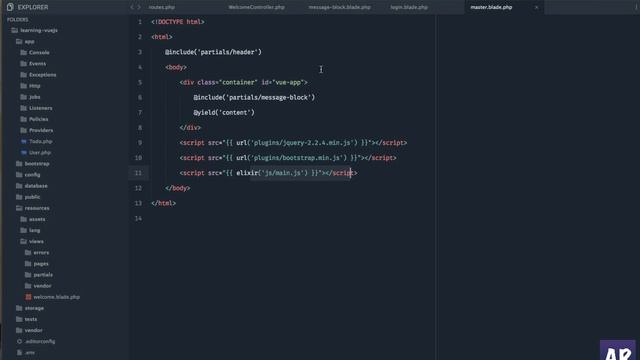Click the FOLDERS section heading
This screenshot has width=640, height=360.
coord(18,20)
